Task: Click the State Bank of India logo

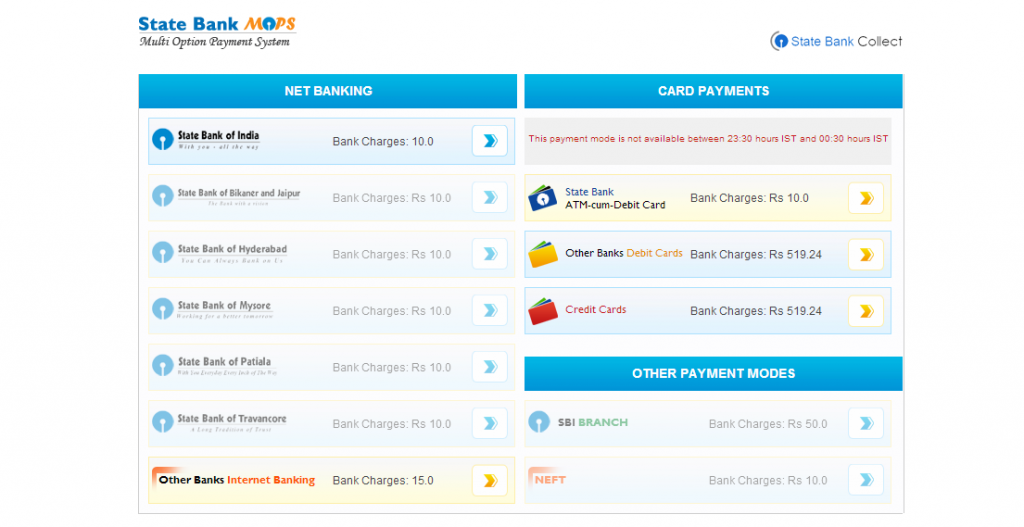Action: [206, 139]
